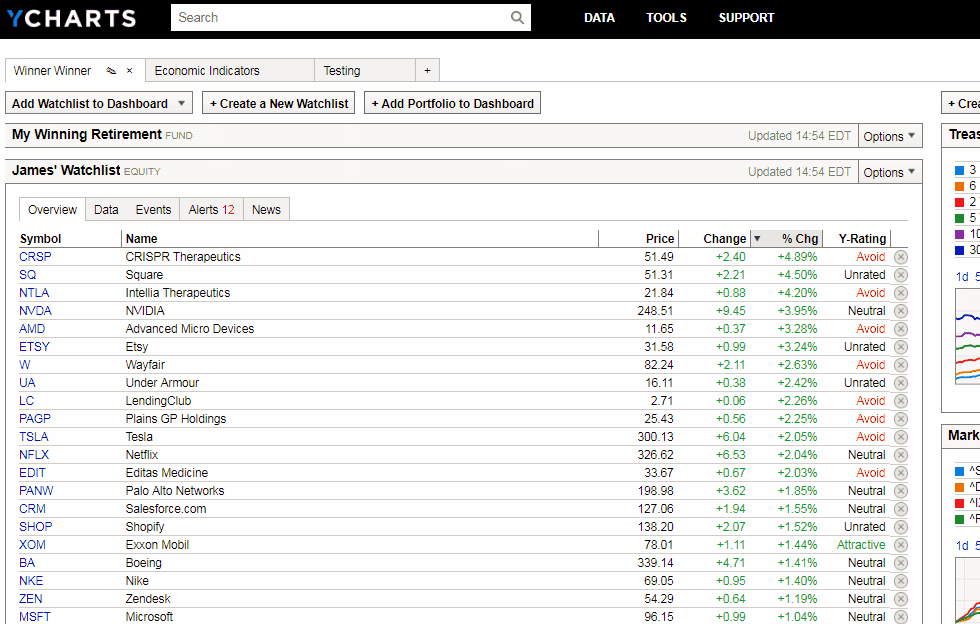The image size is (980, 624).
Task: Expand Add Watchlist to Dashboard dropdown
Action: tap(99, 103)
